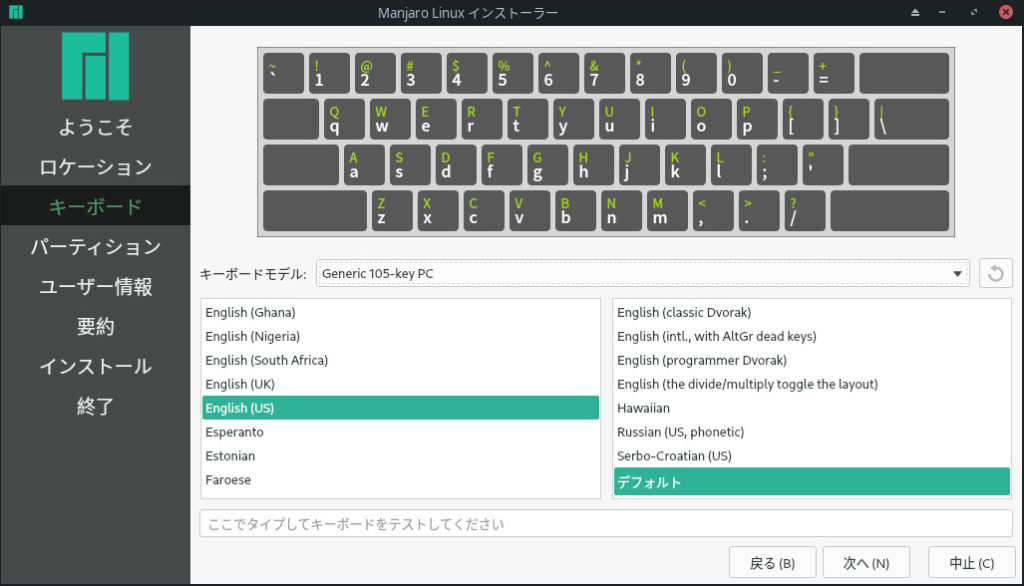Select the Hawaiian keyboard variant

pos(644,408)
